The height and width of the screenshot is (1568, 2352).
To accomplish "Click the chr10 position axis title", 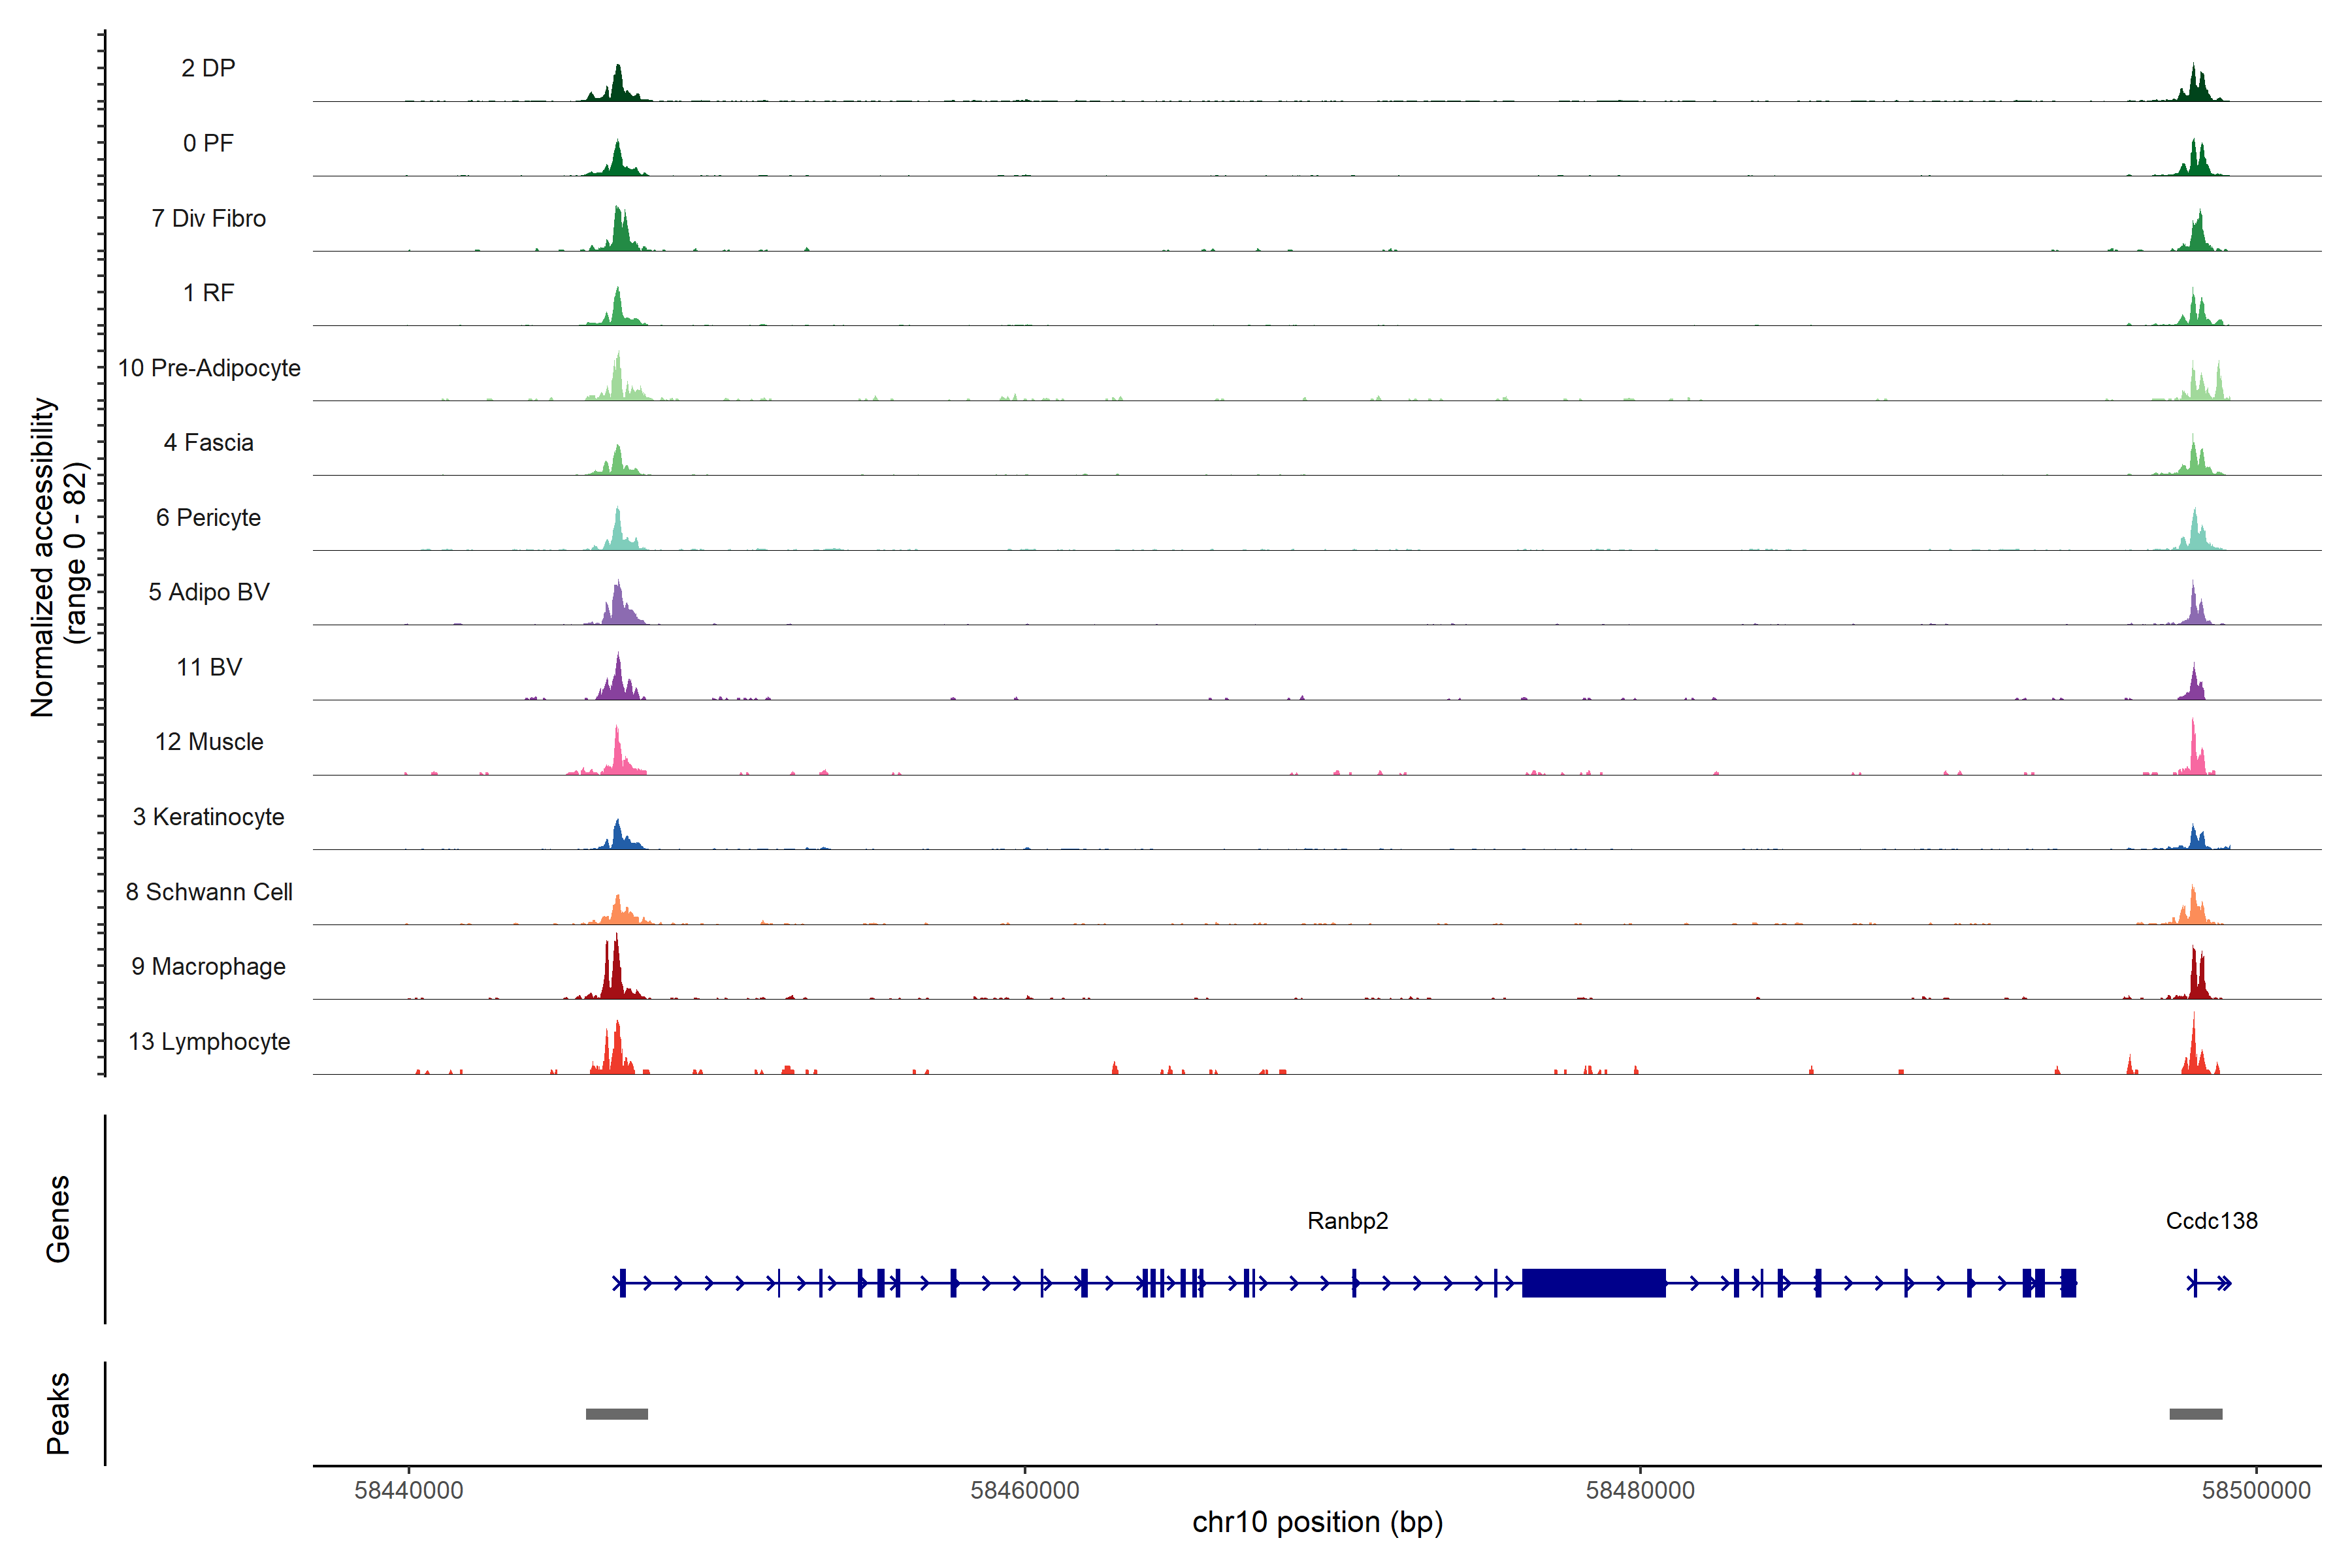I will [x=1317, y=1523].
